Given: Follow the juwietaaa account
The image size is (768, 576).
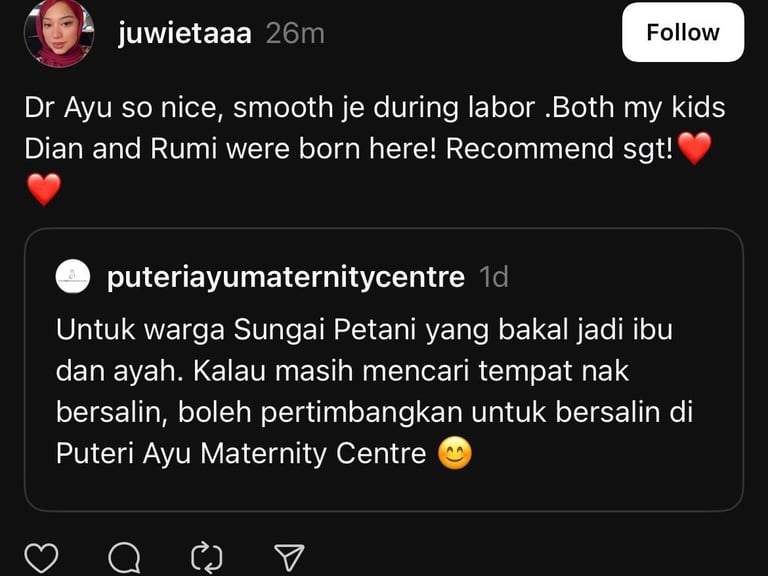Looking at the screenshot, I should click(x=683, y=32).
